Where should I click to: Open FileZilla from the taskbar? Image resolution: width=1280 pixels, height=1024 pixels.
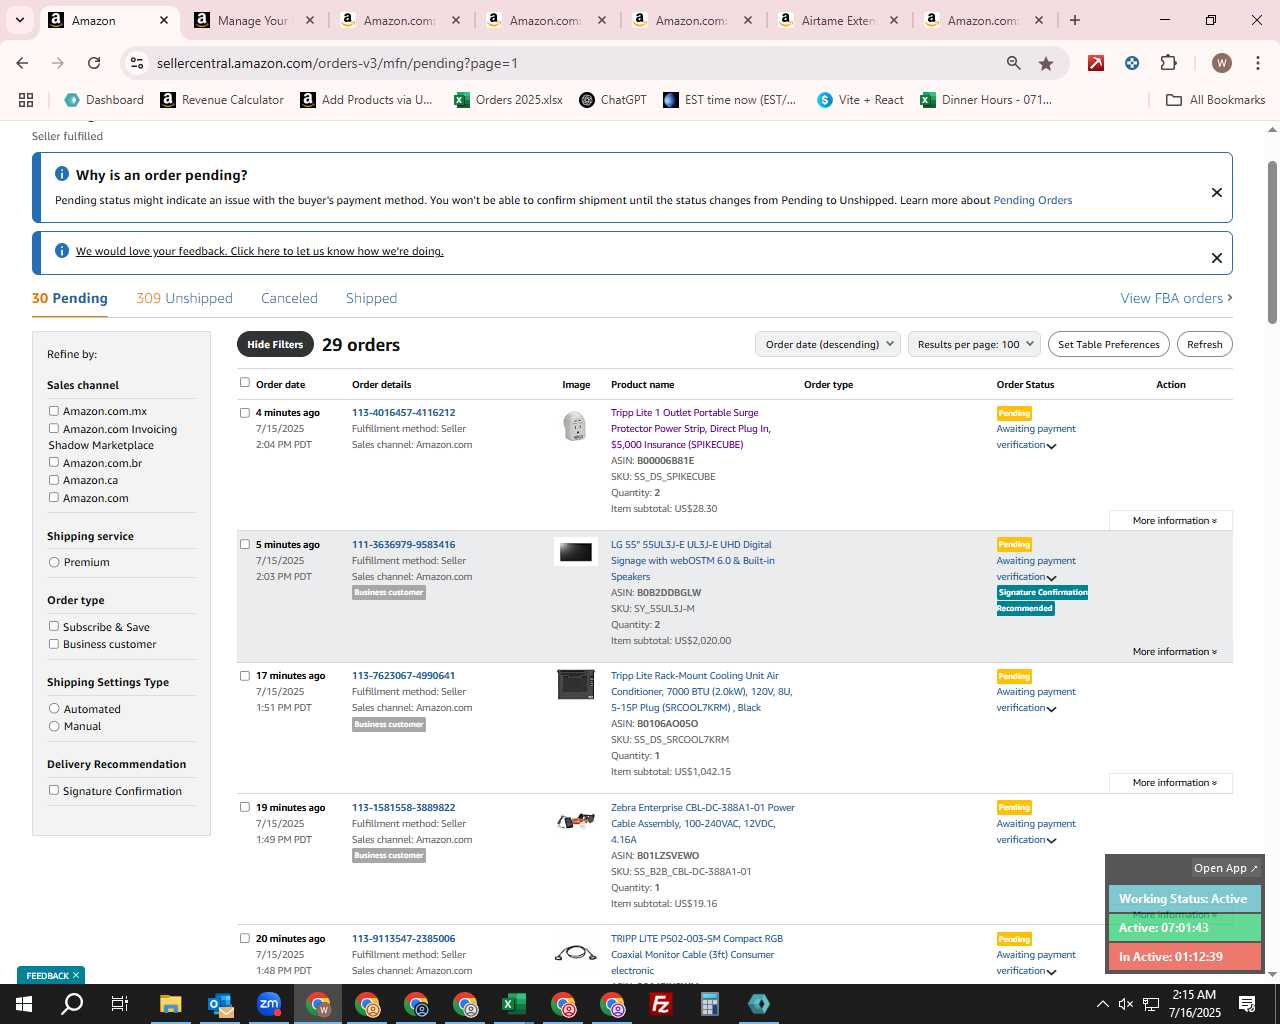point(661,1004)
